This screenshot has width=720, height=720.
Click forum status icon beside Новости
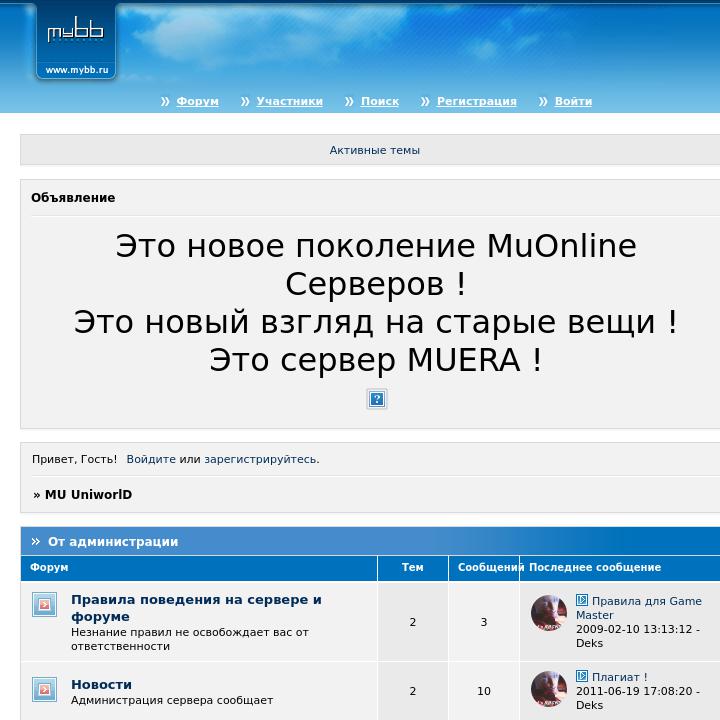click(x=45, y=689)
